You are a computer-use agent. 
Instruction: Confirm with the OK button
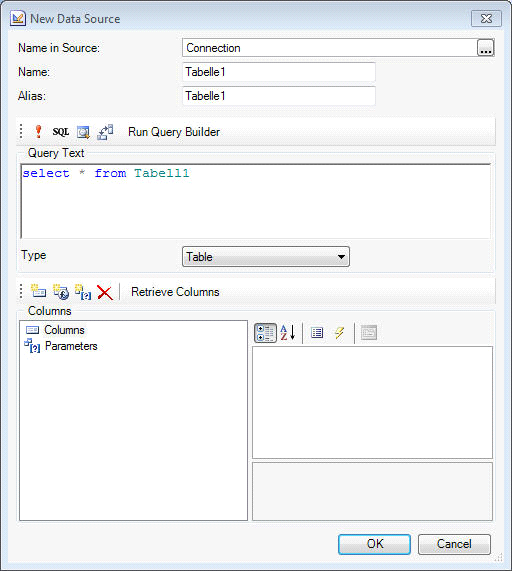click(x=374, y=544)
